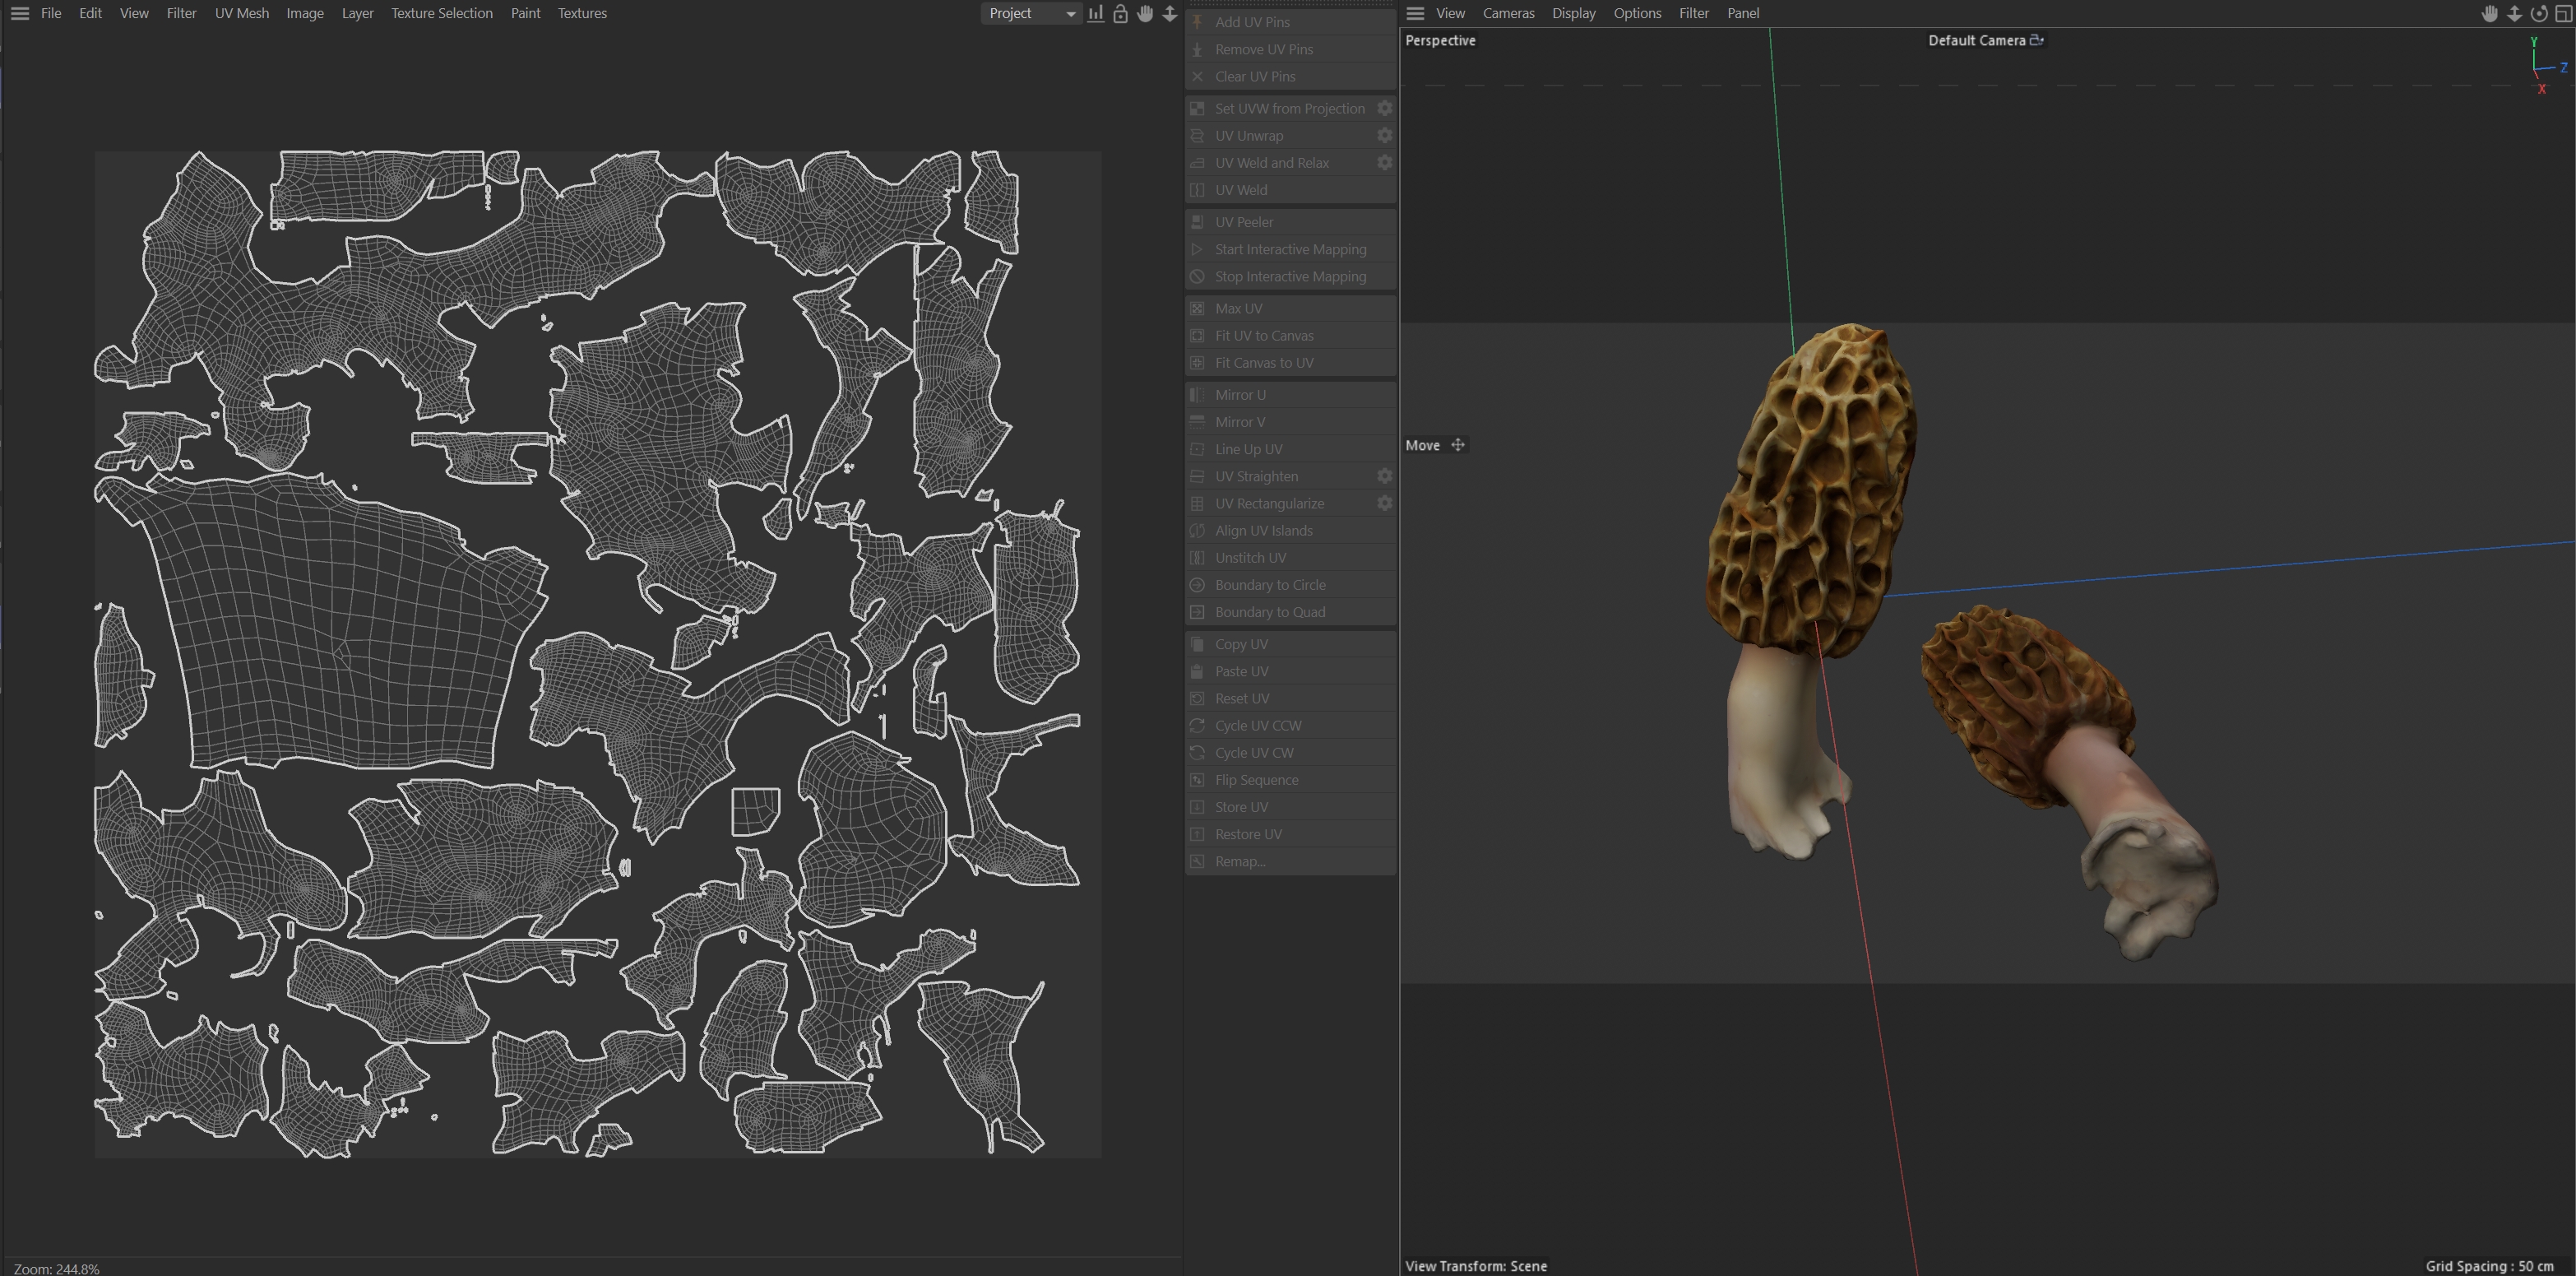2576x1276 pixels.
Task: Click the Set UVW from Projection checkerboard icon
Action: tap(1197, 108)
